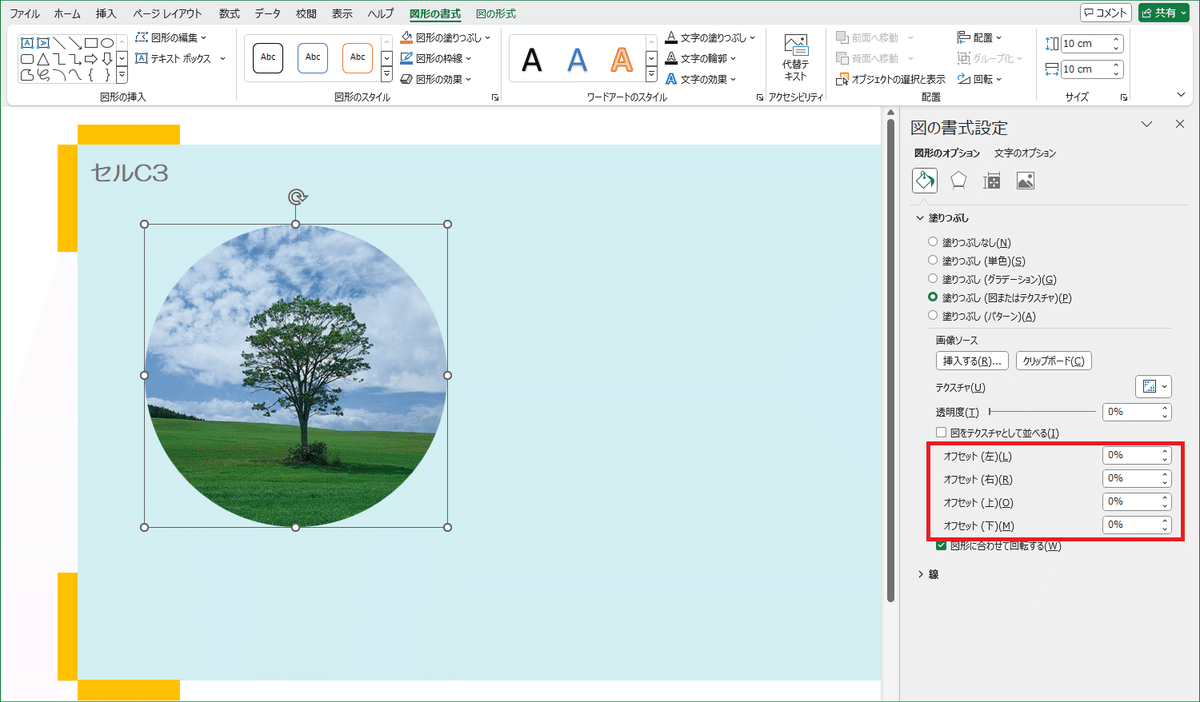Image resolution: width=1200 pixels, height=702 pixels.
Task: Open the ファイル menu tab
Action: point(25,14)
